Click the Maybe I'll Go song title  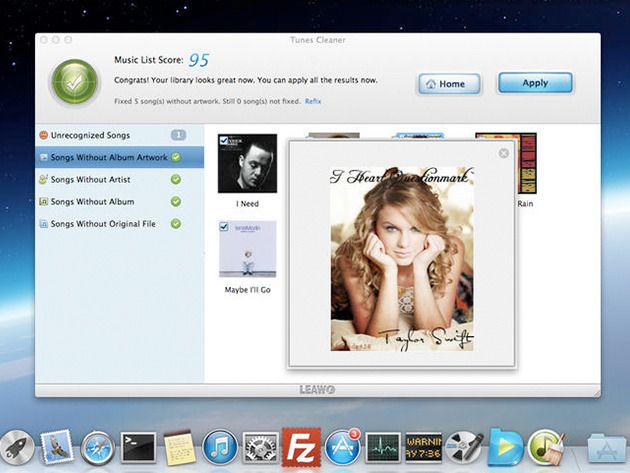(x=248, y=290)
